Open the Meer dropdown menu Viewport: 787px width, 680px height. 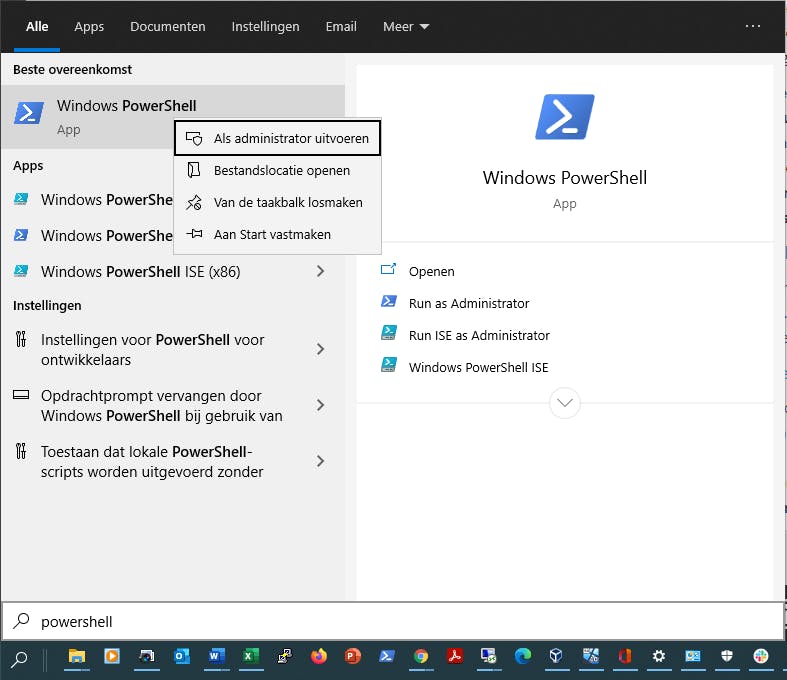pos(406,27)
